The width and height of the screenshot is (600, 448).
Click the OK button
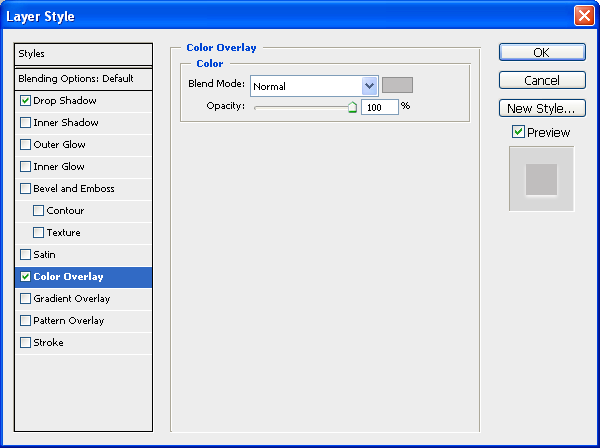542,52
